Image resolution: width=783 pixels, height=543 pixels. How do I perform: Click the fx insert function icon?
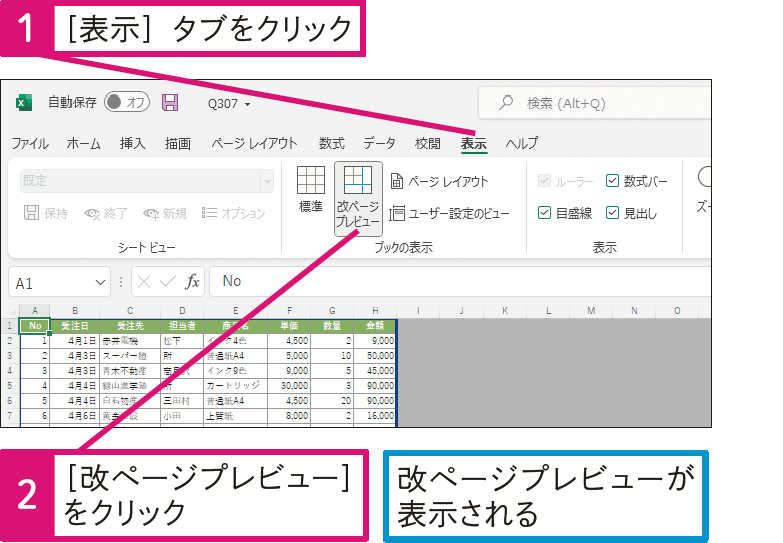[192, 282]
